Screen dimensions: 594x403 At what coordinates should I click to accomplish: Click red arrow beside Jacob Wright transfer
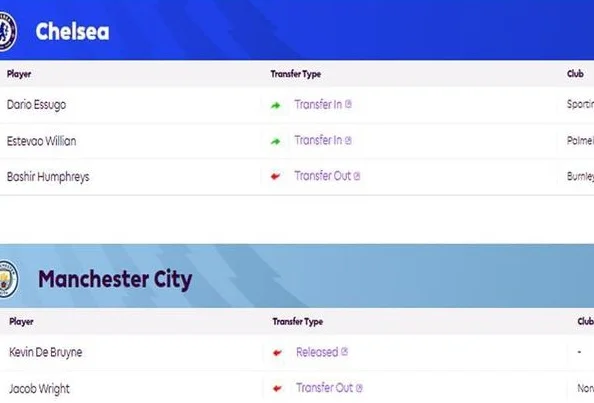[x=277, y=388]
